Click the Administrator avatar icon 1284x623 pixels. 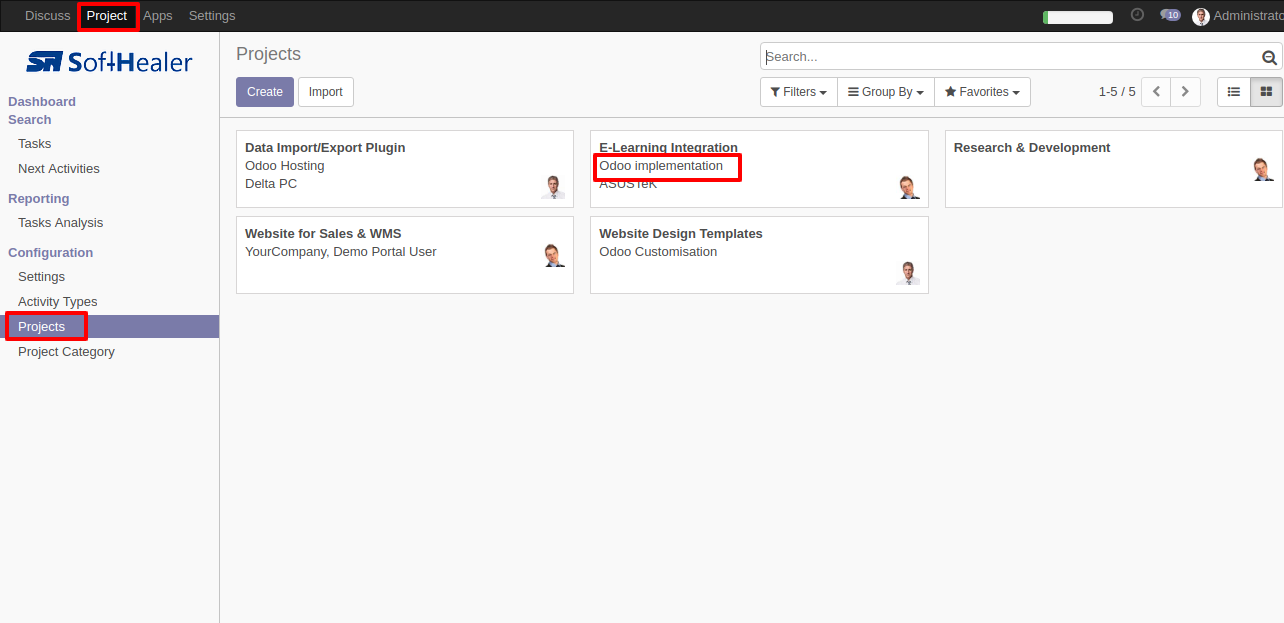pyautogui.click(x=1201, y=16)
